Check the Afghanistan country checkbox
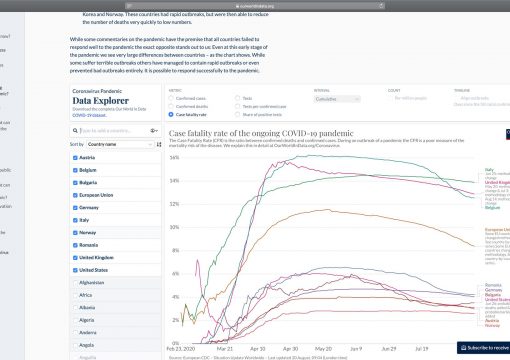Image resolution: width=510 pixels, height=360 pixels. point(75,283)
